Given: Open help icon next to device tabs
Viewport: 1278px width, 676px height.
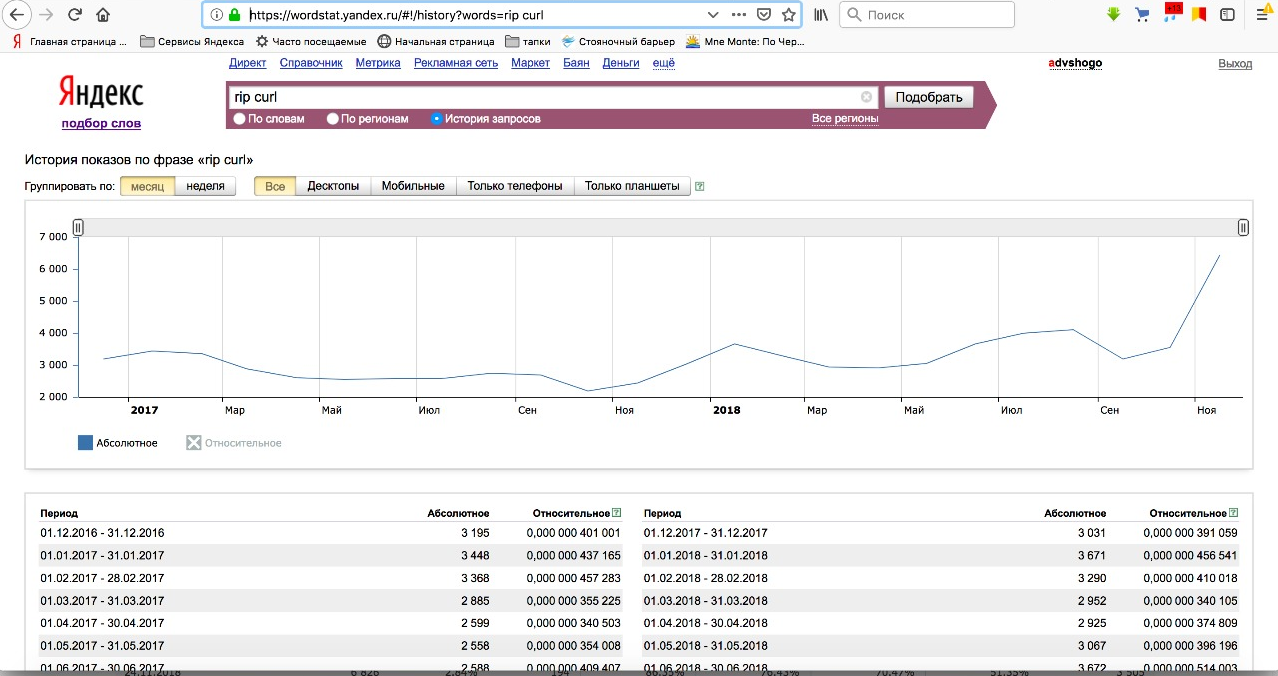Looking at the screenshot, I should click(699, 186).
